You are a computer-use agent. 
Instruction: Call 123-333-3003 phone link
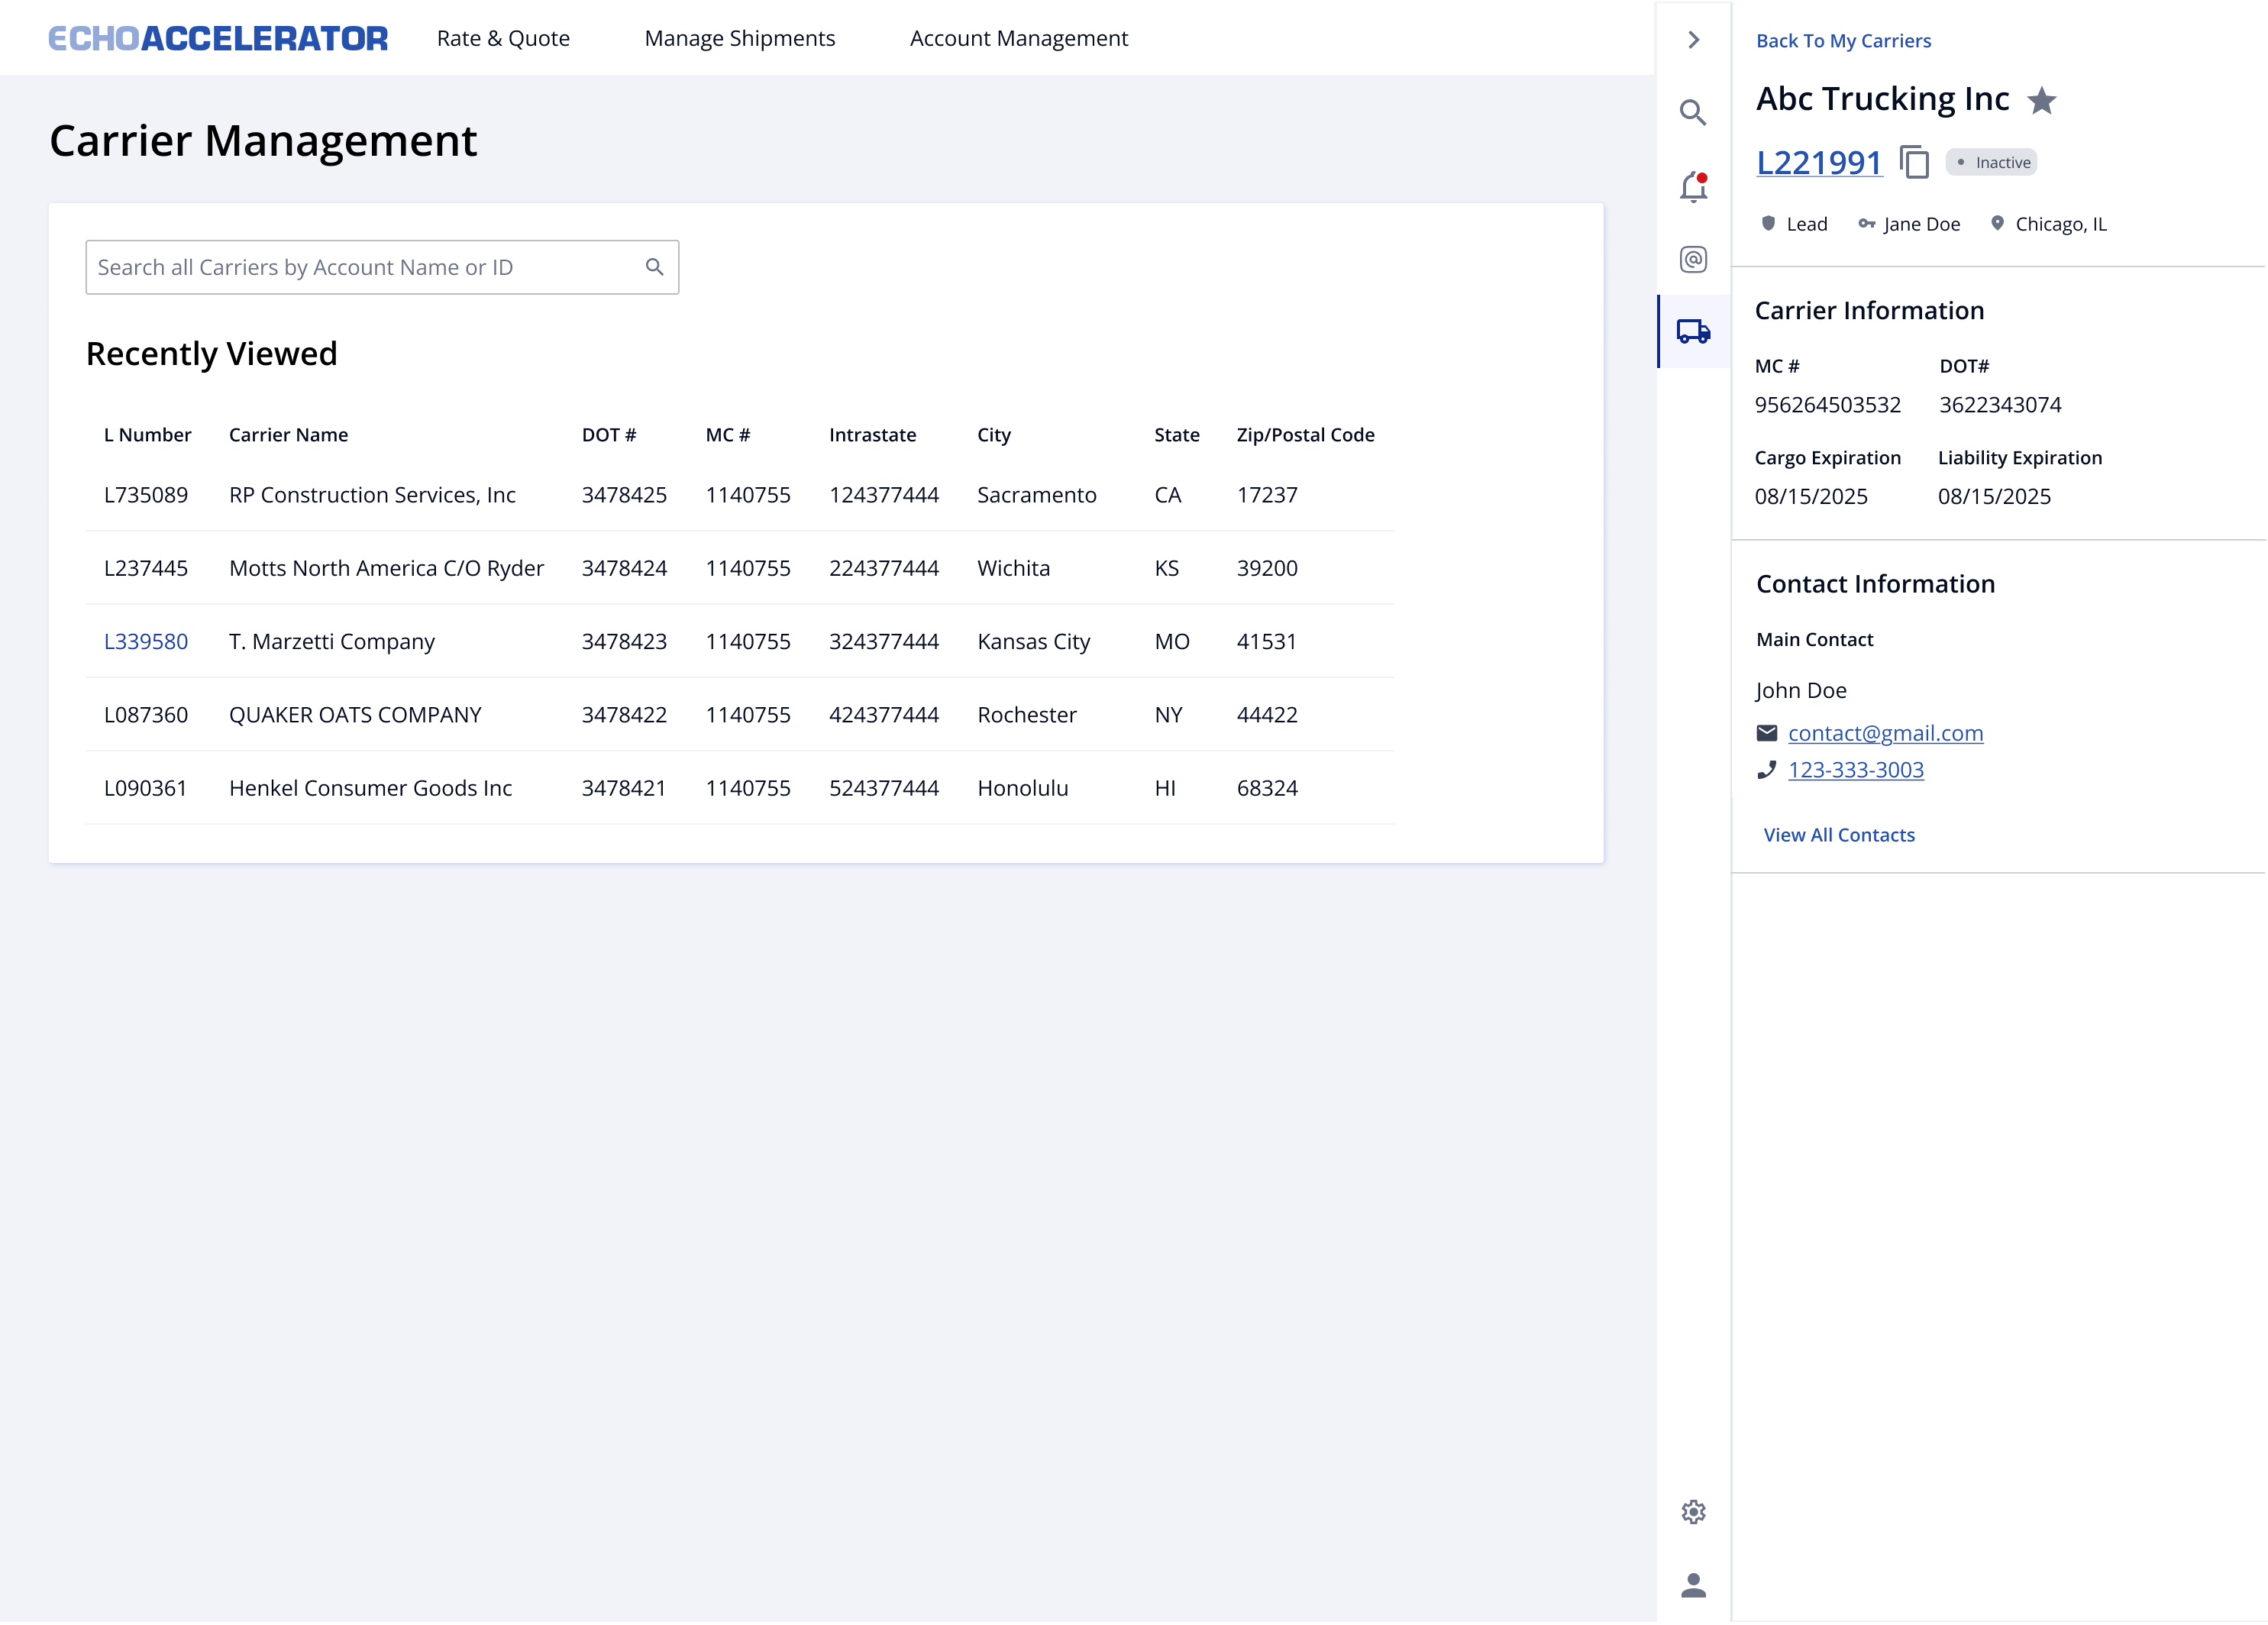coord(1855,770)
